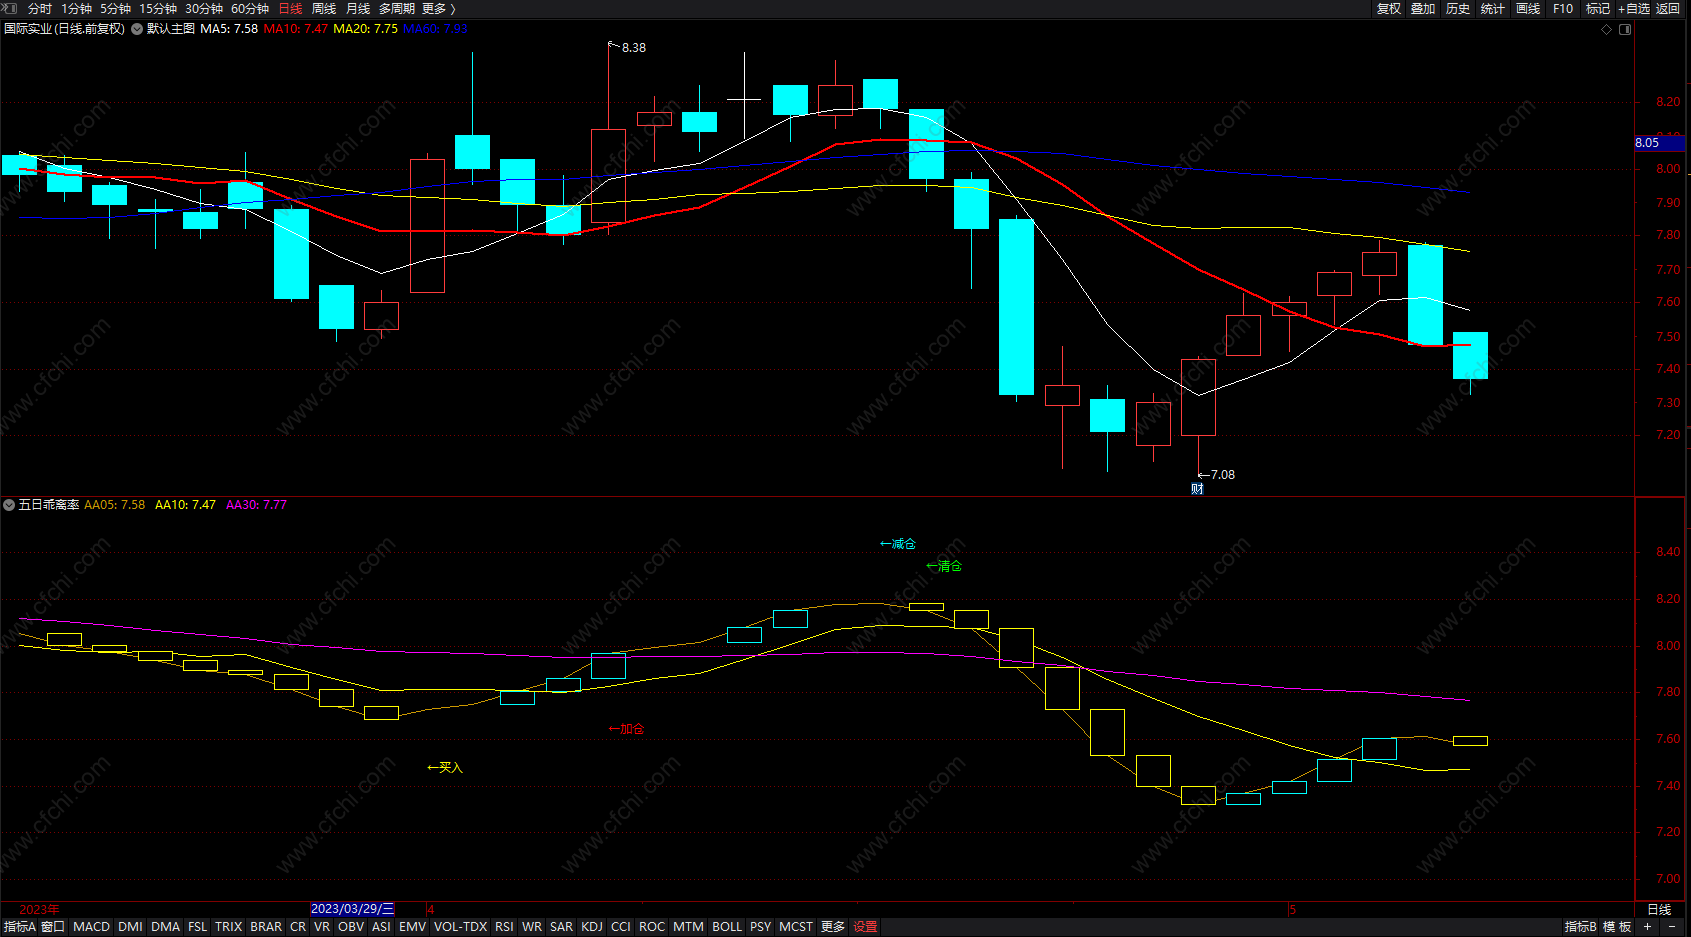Expand the 更多 period options
This screenshot has height=937, width=1691.
coord(438,8)
